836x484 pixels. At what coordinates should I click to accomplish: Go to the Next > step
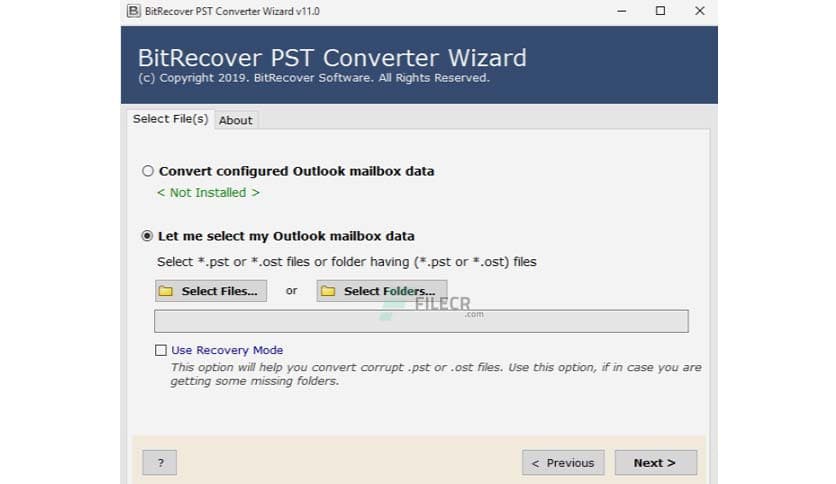click(656, 463)
